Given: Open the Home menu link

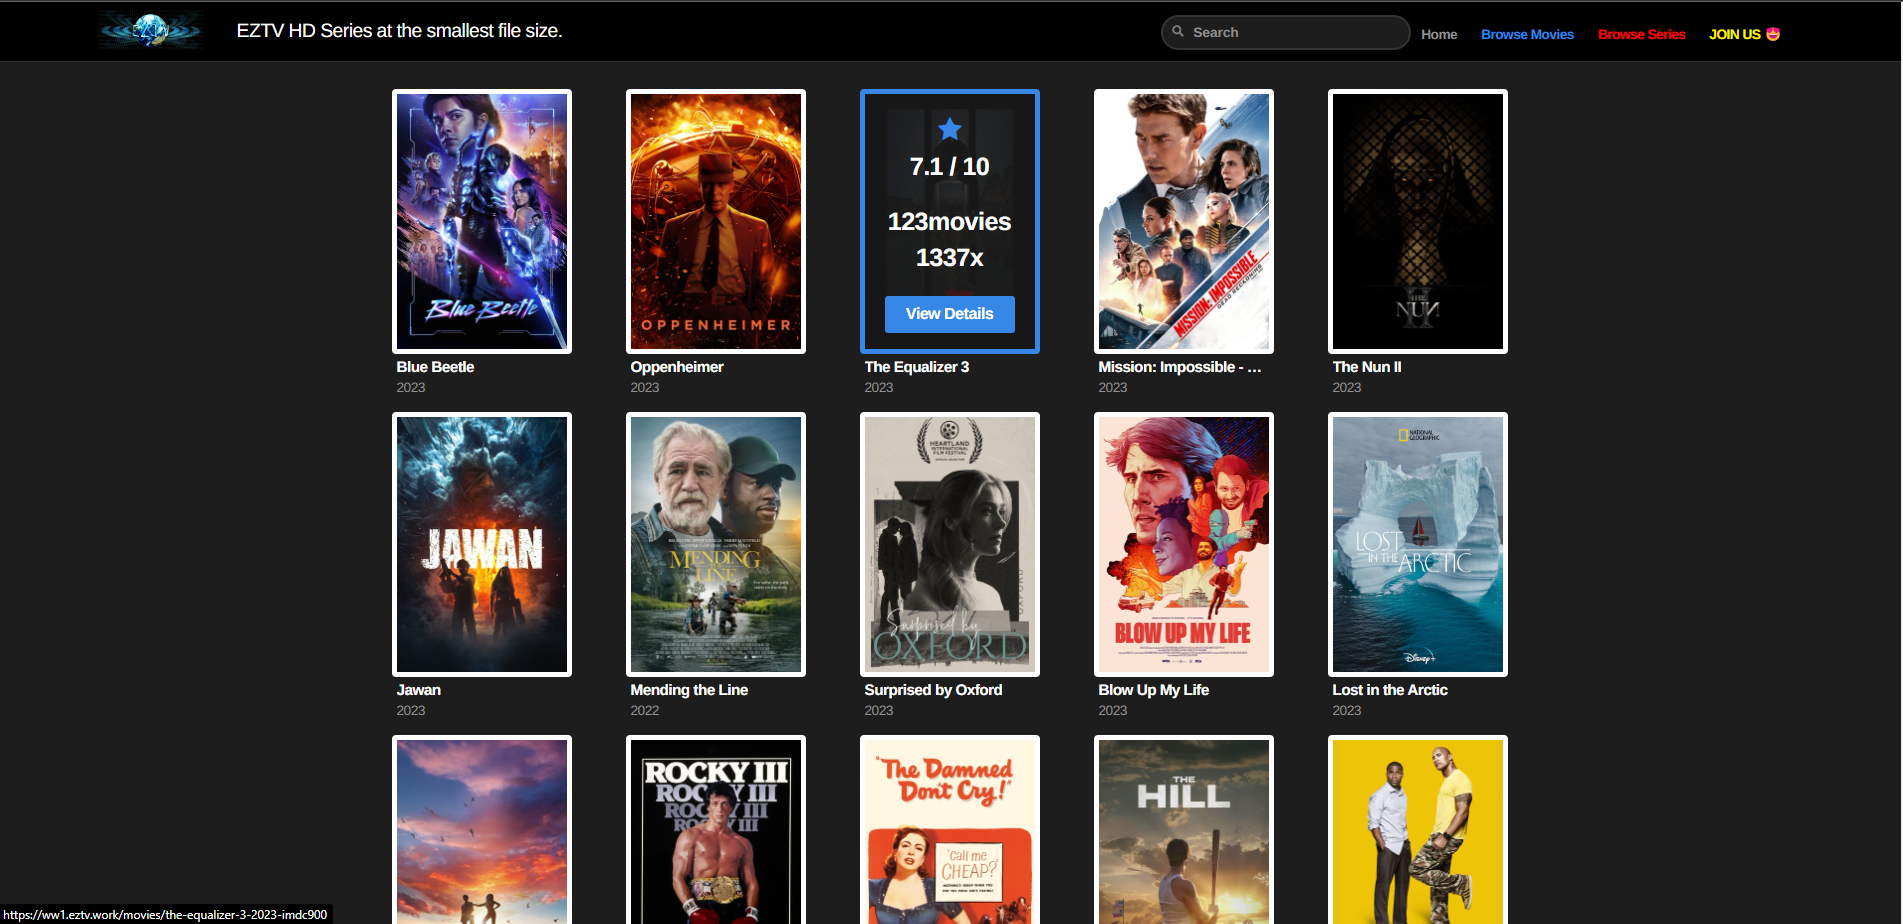Looking at the screenshot, I should [1439, 34].
